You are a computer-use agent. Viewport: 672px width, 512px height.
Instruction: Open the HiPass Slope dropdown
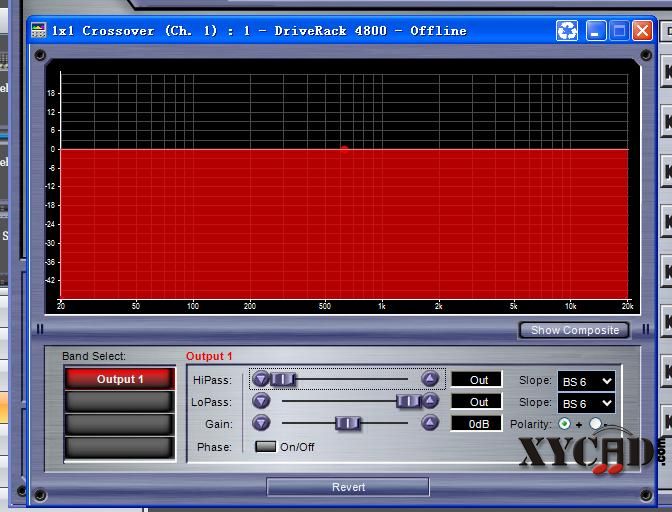[x=586, y=381]
